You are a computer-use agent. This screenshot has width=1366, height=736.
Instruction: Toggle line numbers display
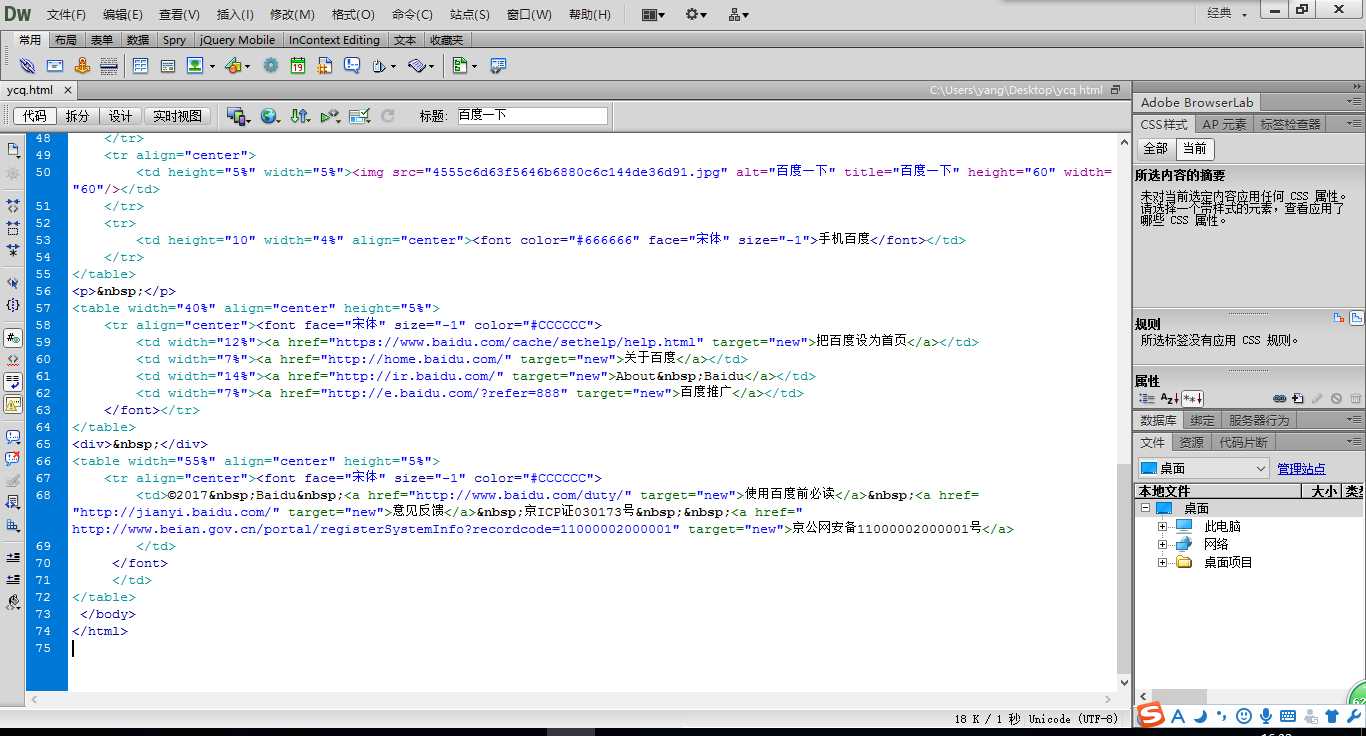pyautogui.click(x=13, y=338)
